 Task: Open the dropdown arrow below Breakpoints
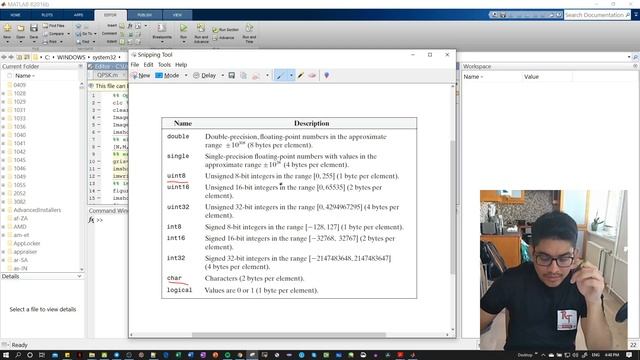point(162,42)
